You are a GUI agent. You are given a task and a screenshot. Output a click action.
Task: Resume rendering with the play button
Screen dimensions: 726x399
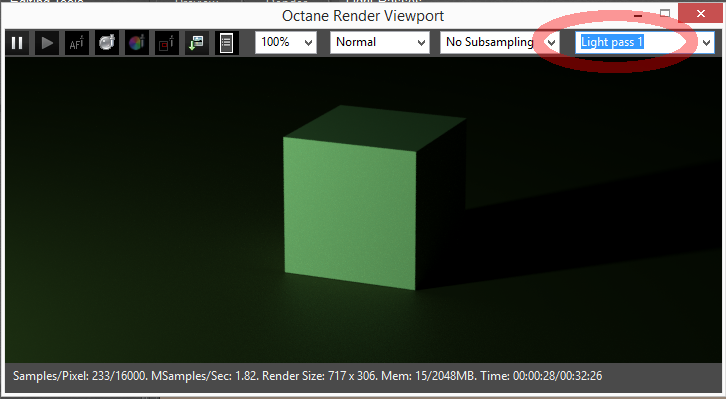pos(47,43)
